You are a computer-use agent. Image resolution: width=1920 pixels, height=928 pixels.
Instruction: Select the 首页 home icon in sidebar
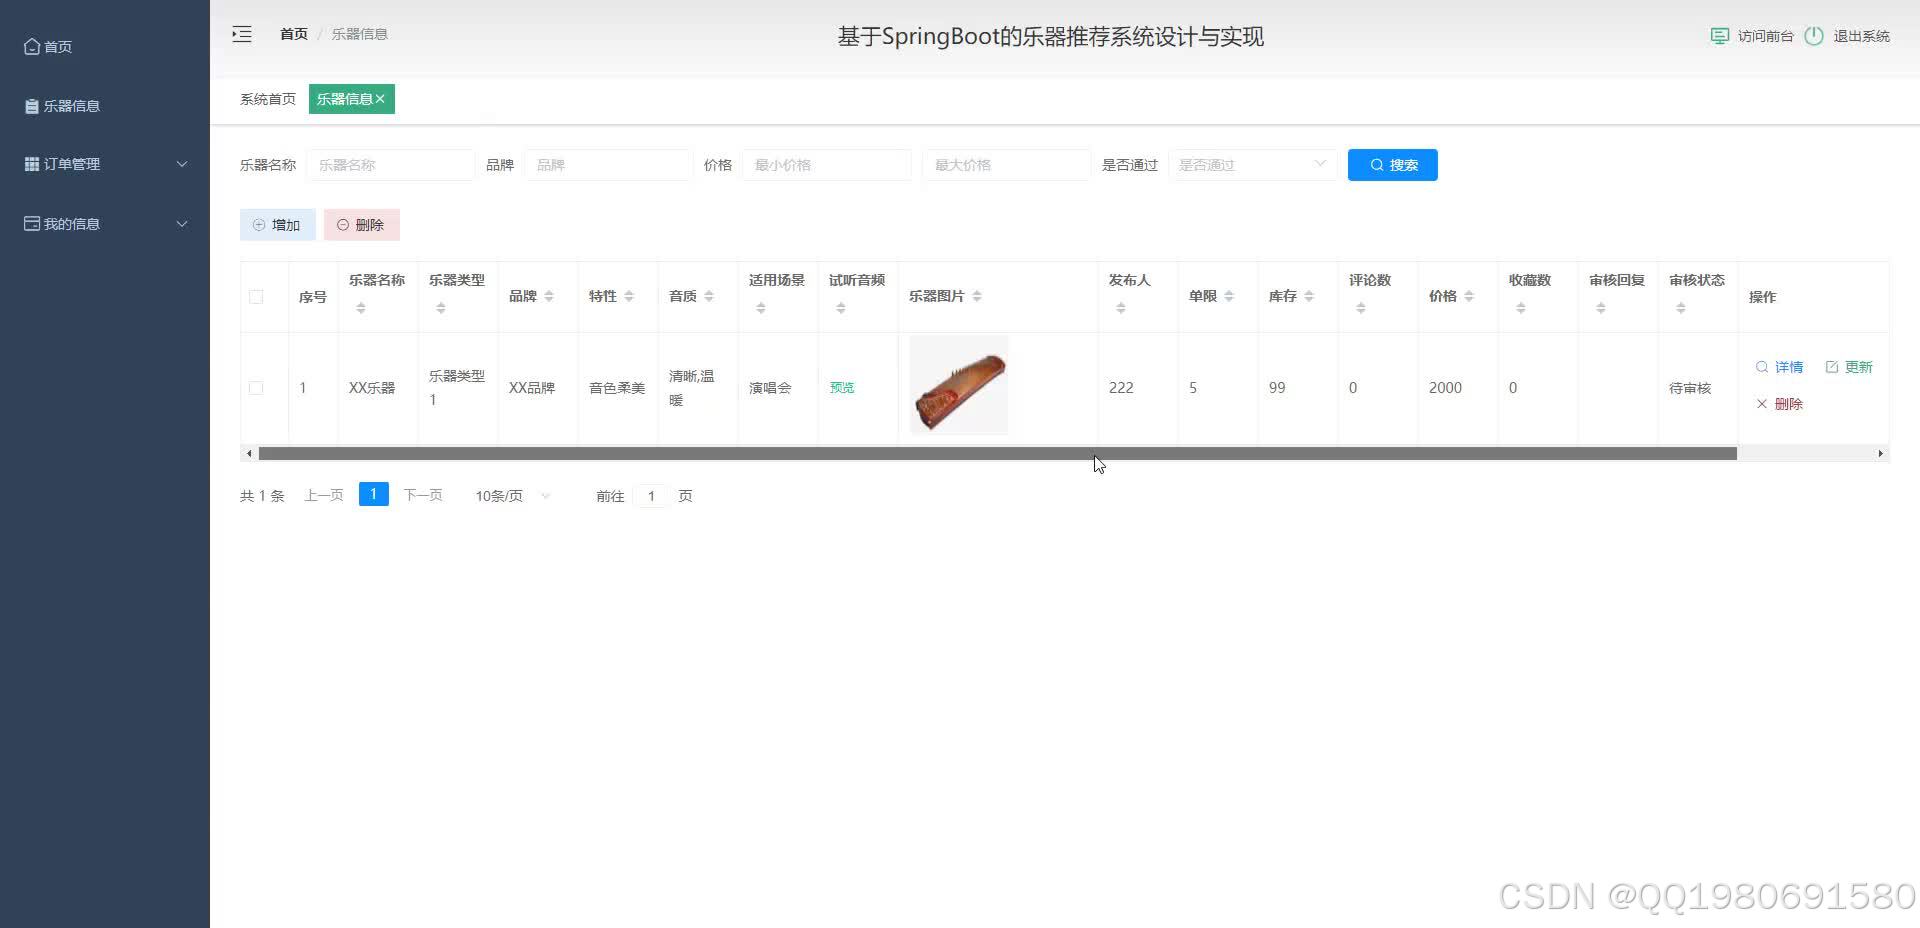tap(31, 46)
